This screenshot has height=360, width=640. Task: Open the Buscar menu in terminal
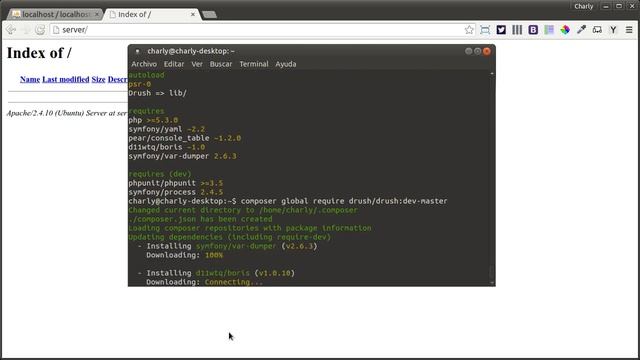tap(221, 64)
